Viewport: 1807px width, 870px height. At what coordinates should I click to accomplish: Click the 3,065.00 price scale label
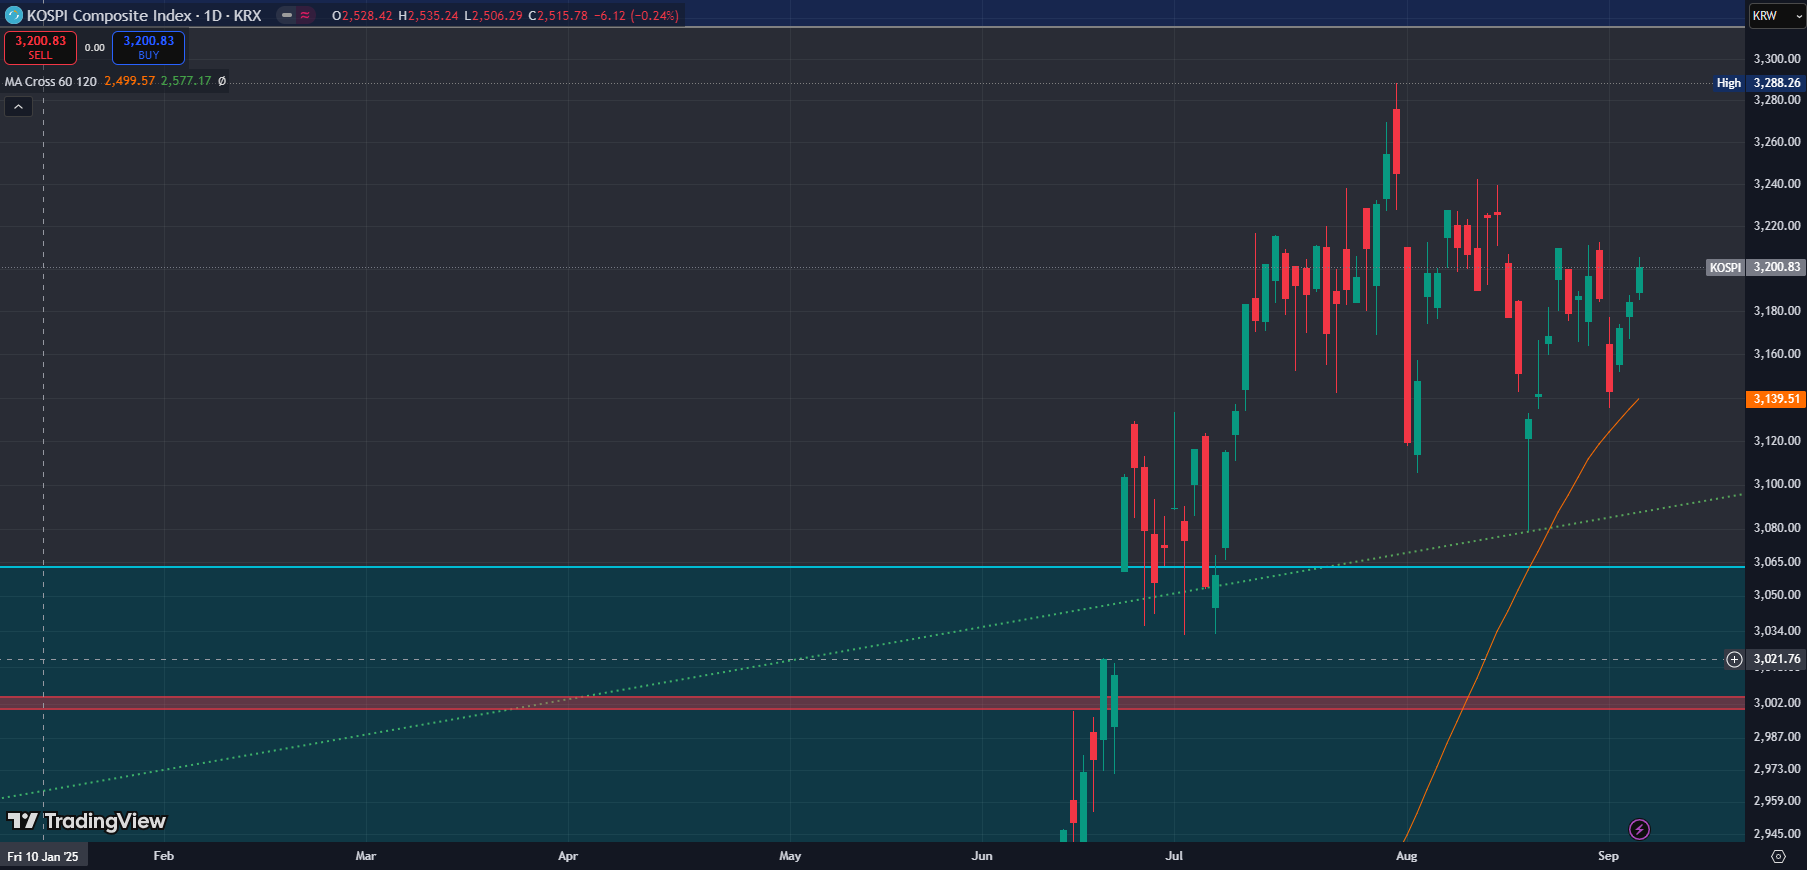pyautogui.click(x=1777, y=562)
